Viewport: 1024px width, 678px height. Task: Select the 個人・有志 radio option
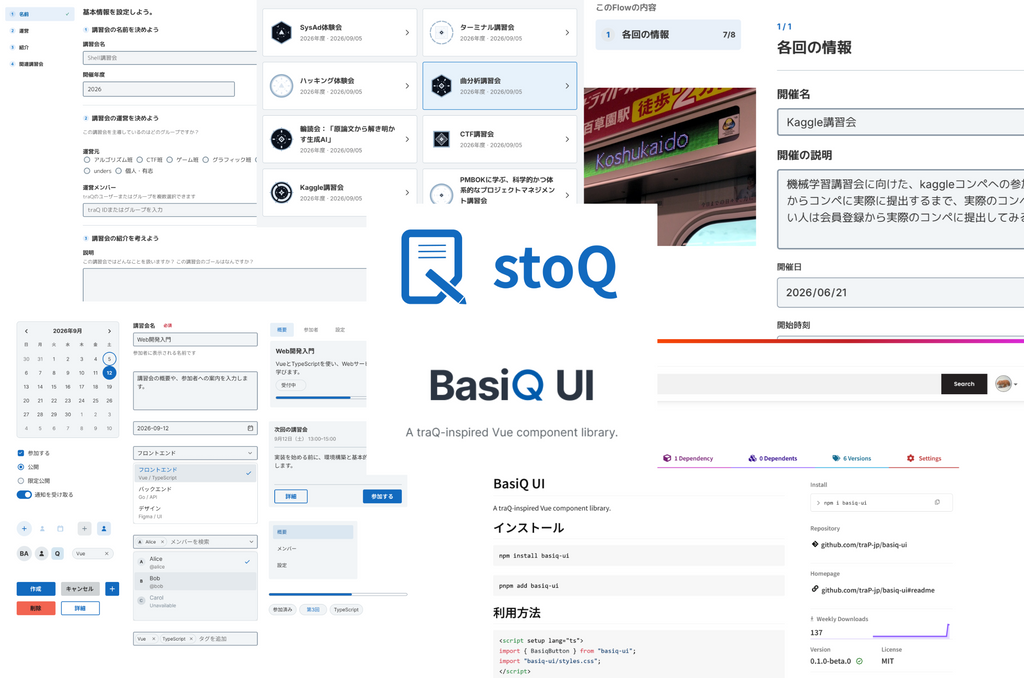click(119, 171)
